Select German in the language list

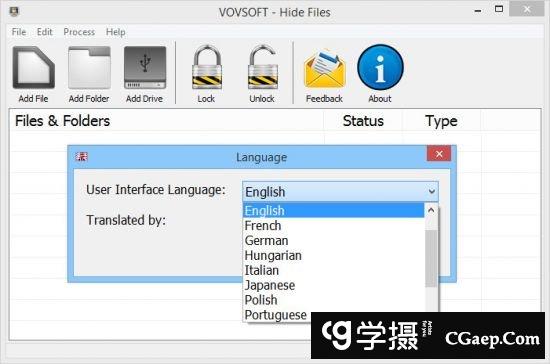[x=333, y=241]
